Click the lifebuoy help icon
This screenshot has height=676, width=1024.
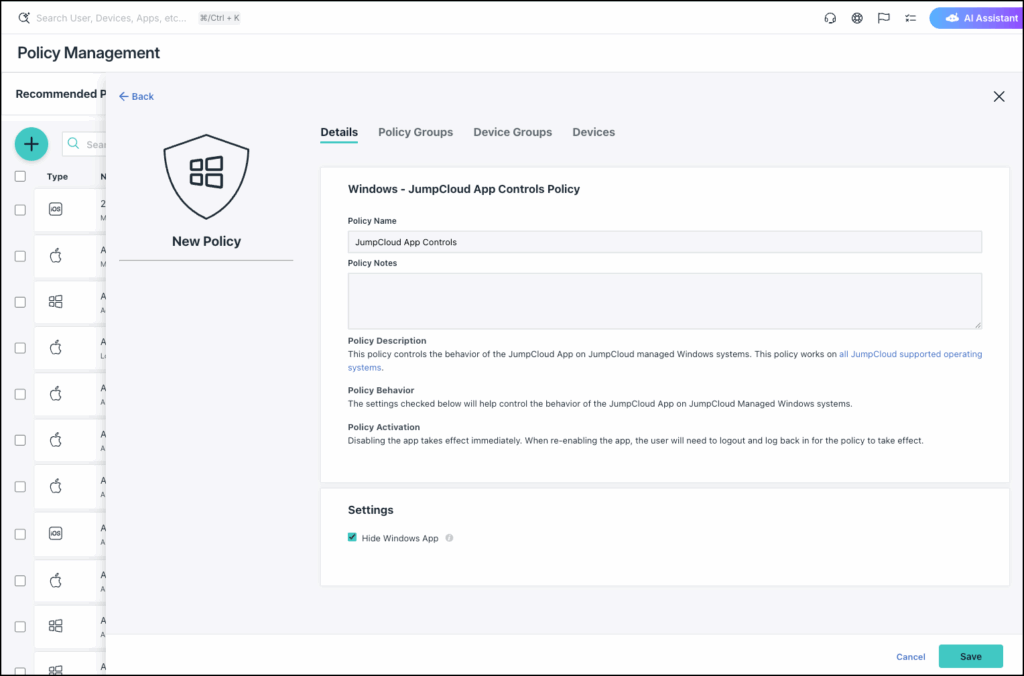[x=857, y=18]
